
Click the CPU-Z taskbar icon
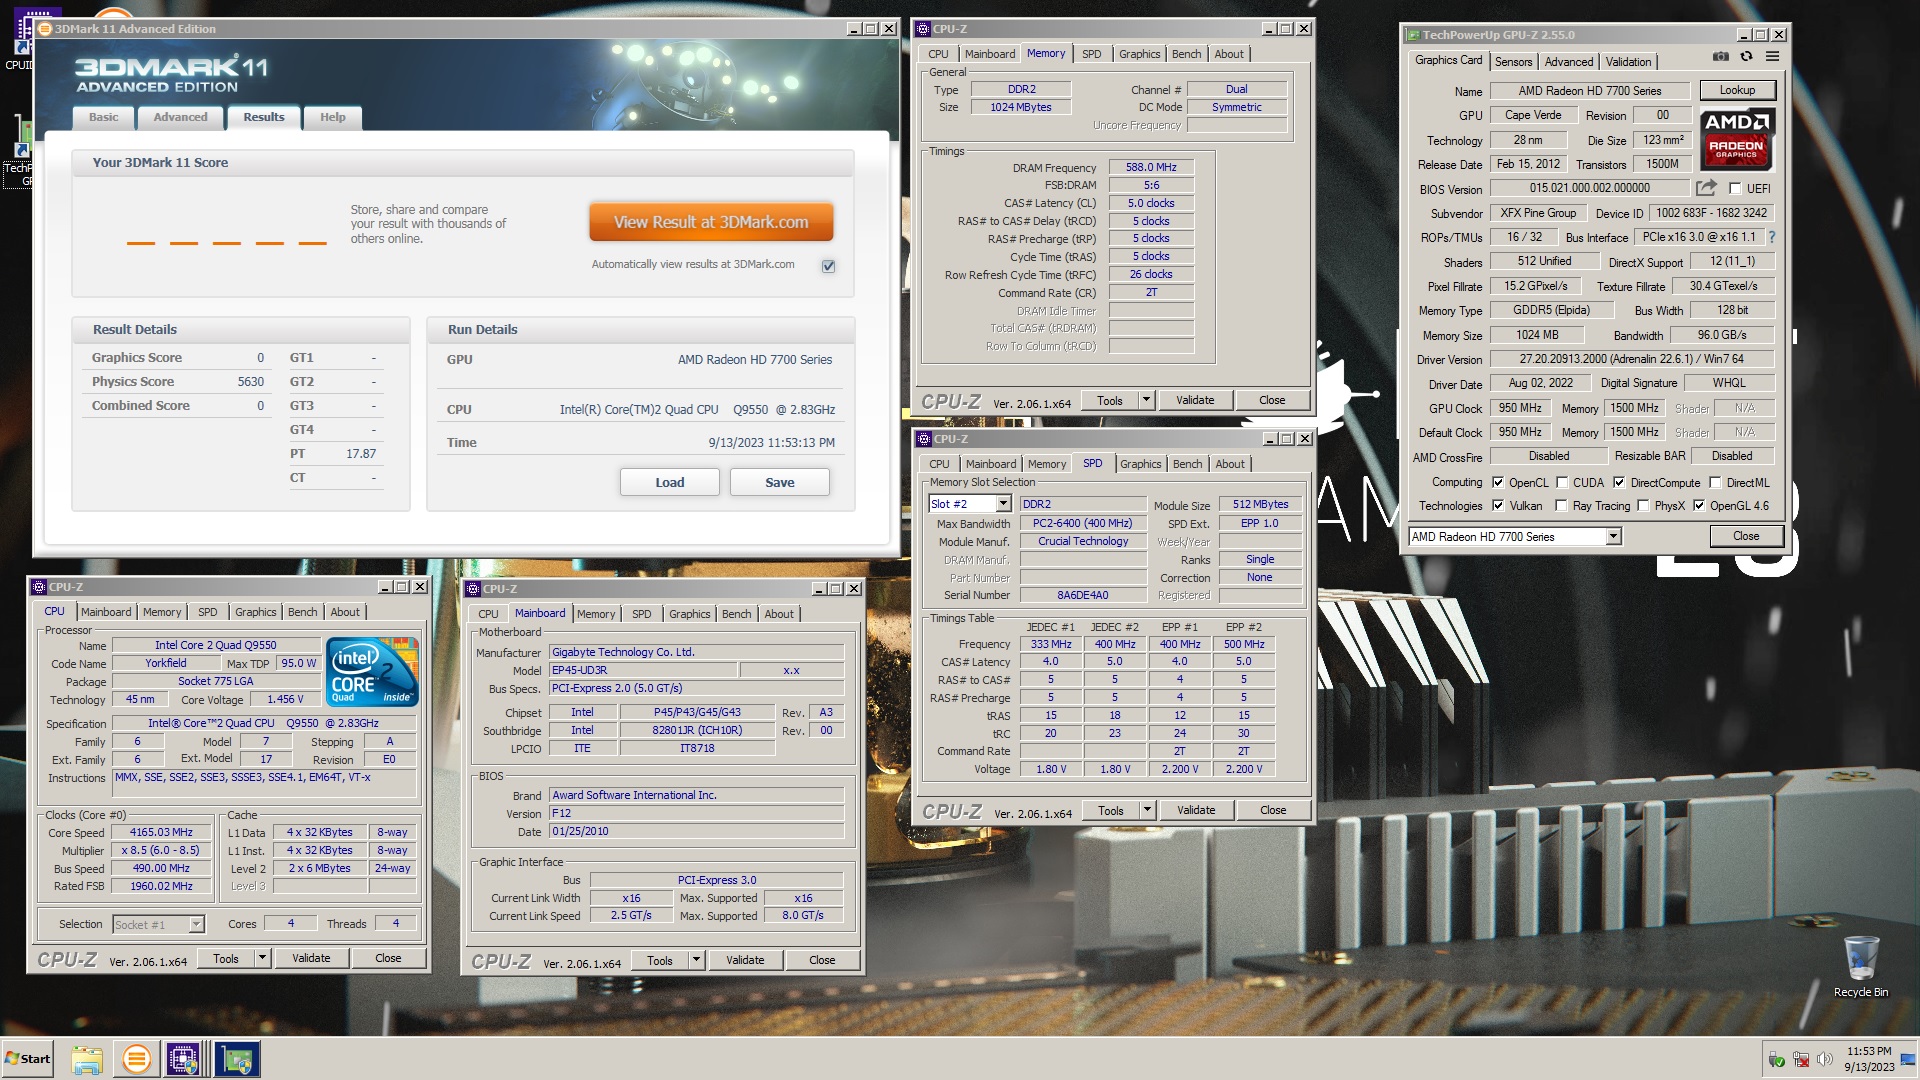(184, 1059)
